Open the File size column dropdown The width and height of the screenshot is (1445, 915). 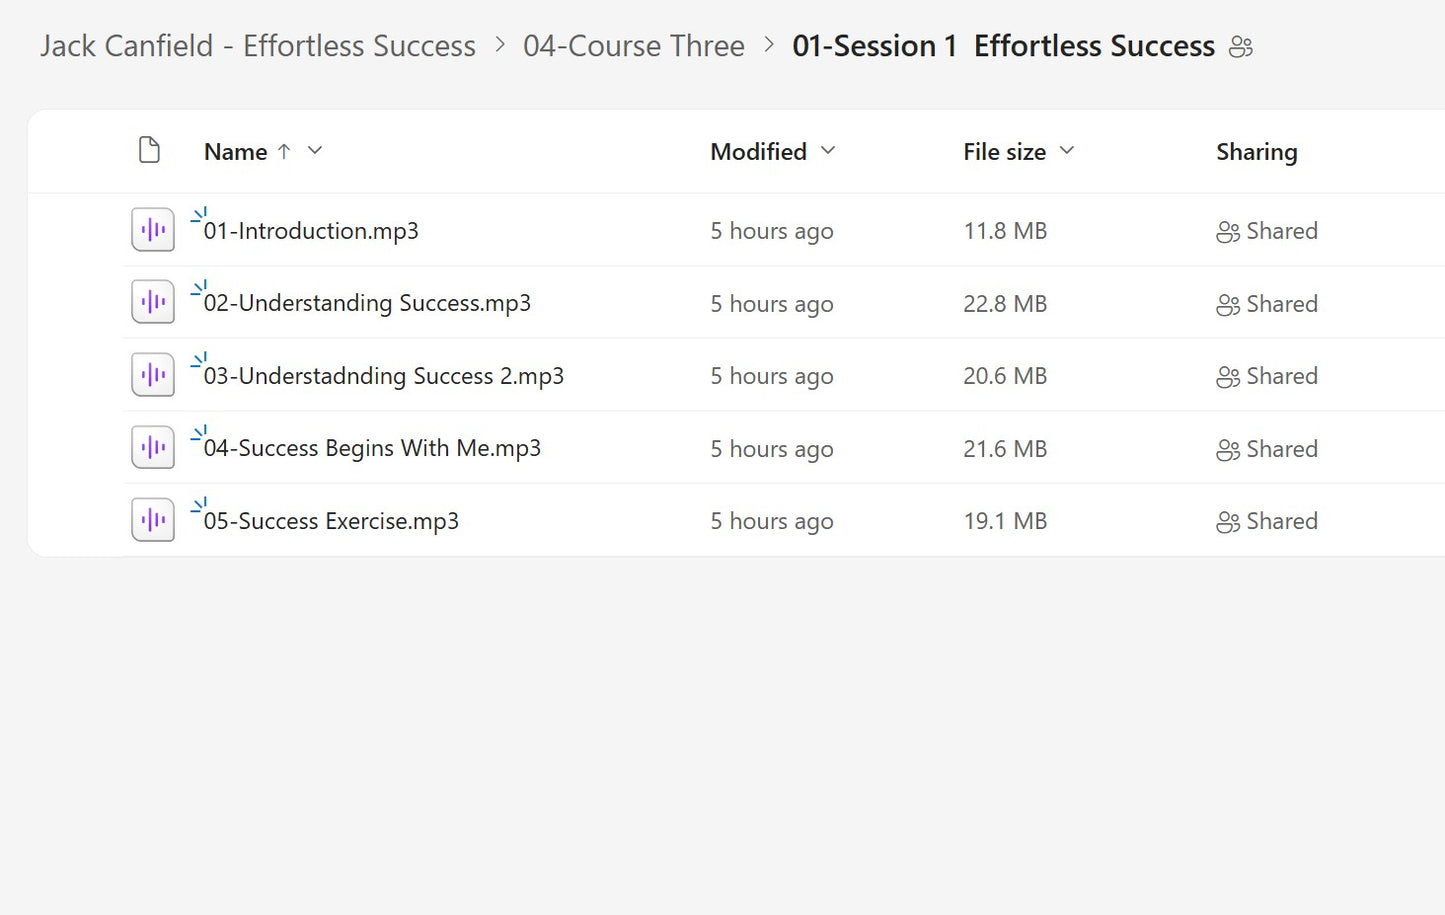tap(1067, 151)
